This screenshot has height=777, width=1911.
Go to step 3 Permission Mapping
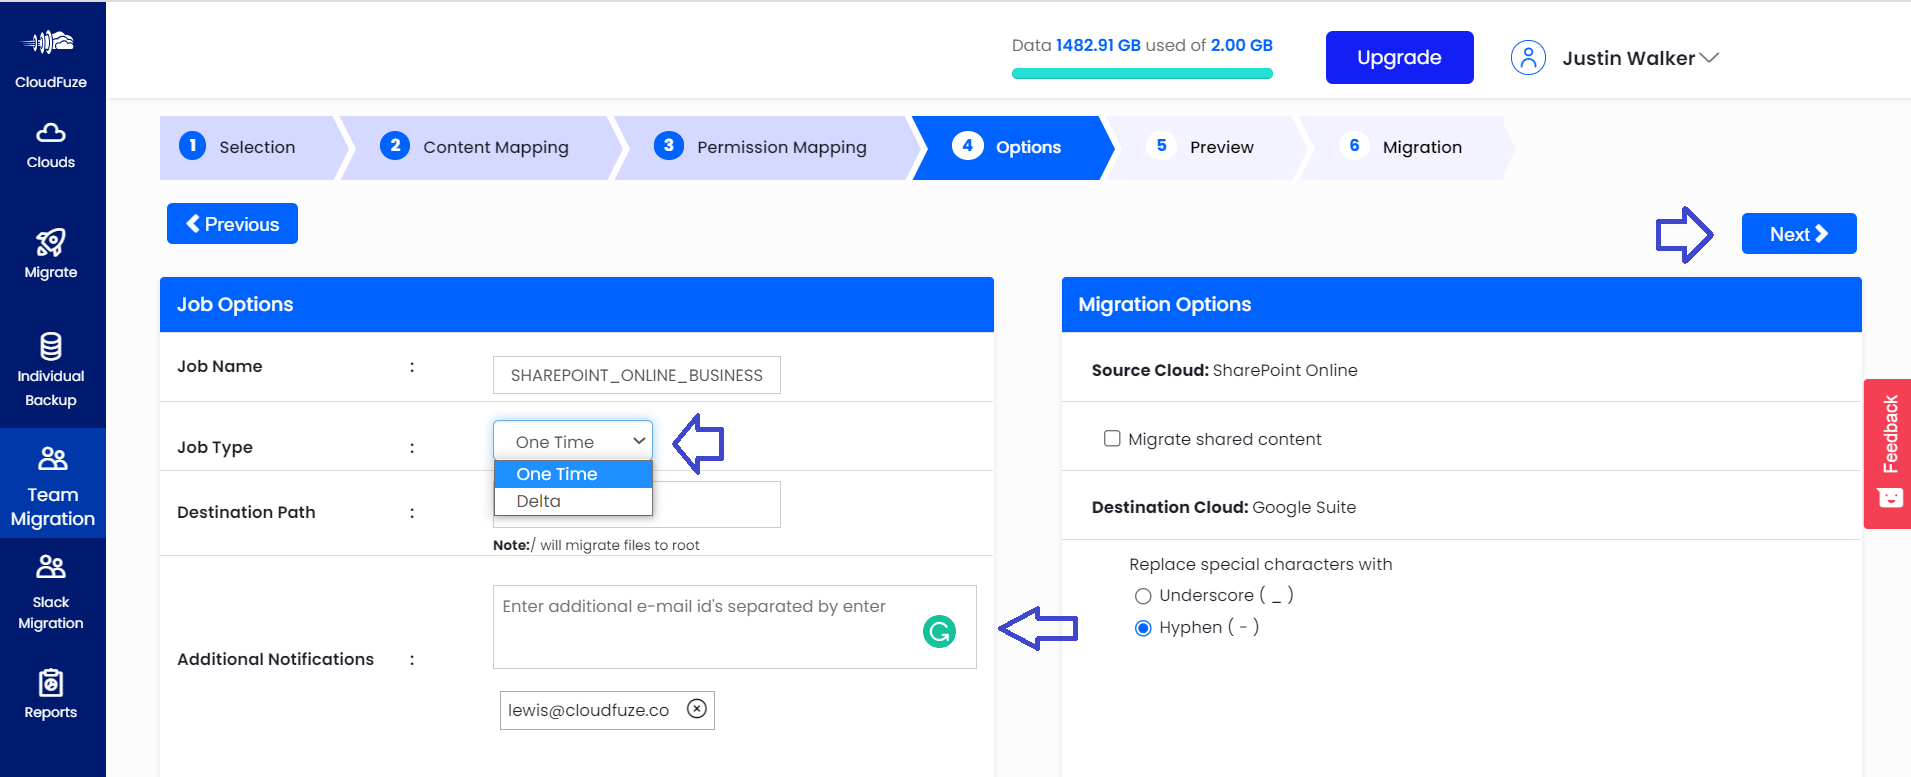[765, 147]
